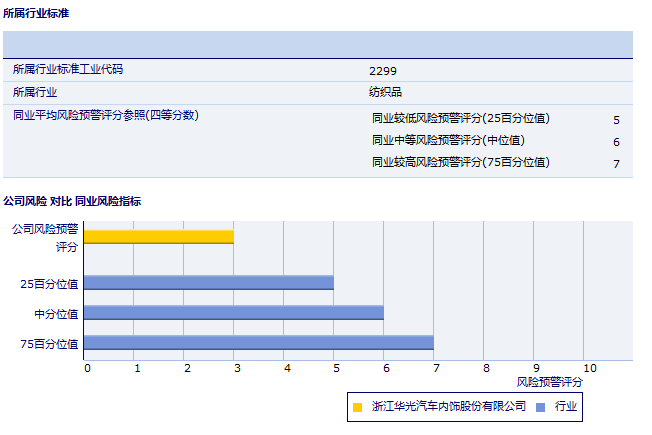Select the 公司风险预警评分 y-axis label
The width and height of the screenshot is (652, 435).
44,237
